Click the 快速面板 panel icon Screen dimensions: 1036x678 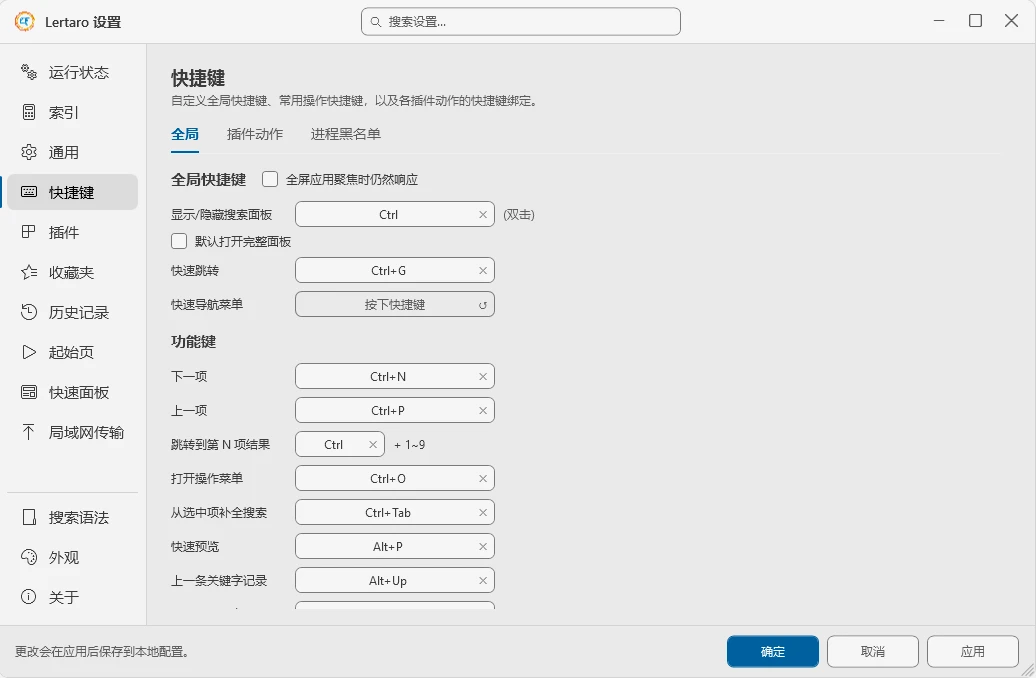pyautogui.click(x=28, y=392)
